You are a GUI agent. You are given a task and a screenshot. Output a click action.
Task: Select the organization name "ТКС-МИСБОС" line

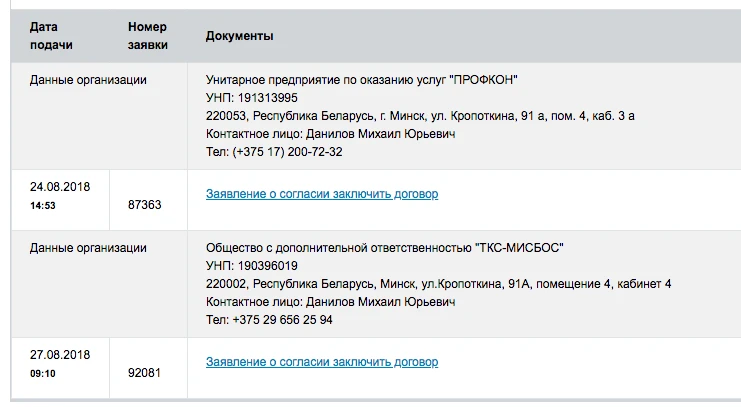pos(385,247)
